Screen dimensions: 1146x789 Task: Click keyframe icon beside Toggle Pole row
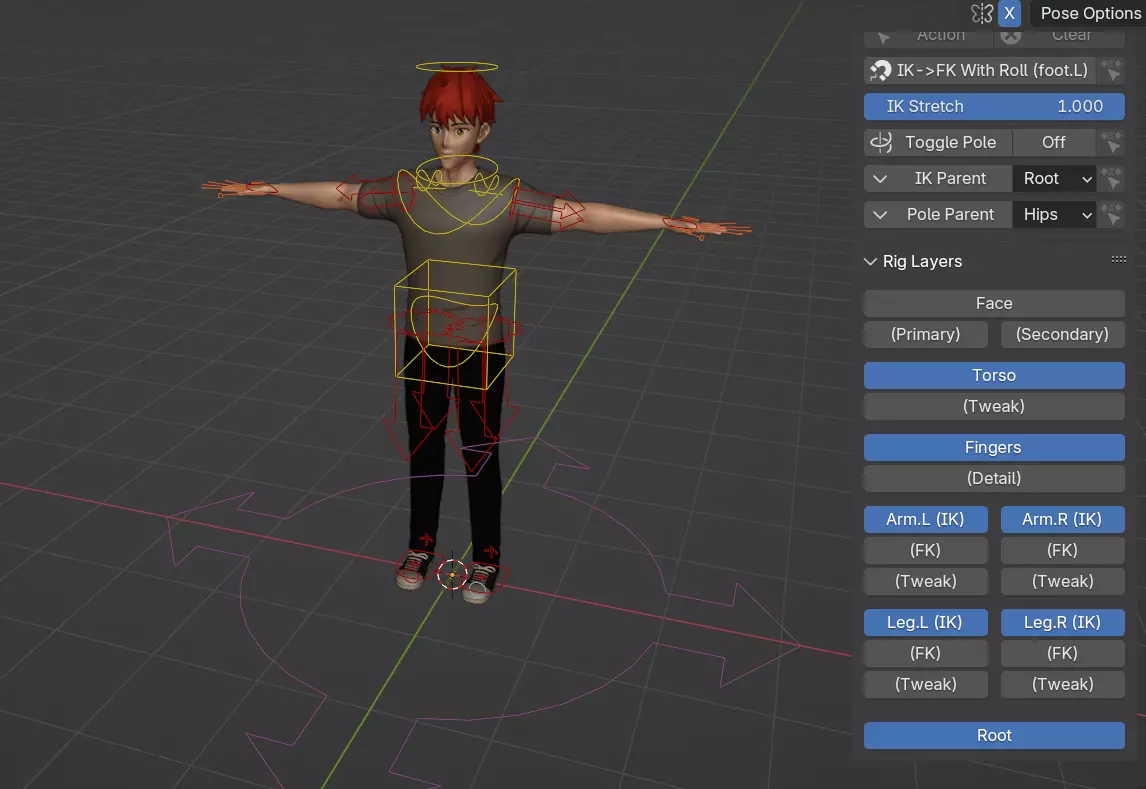1111,142
